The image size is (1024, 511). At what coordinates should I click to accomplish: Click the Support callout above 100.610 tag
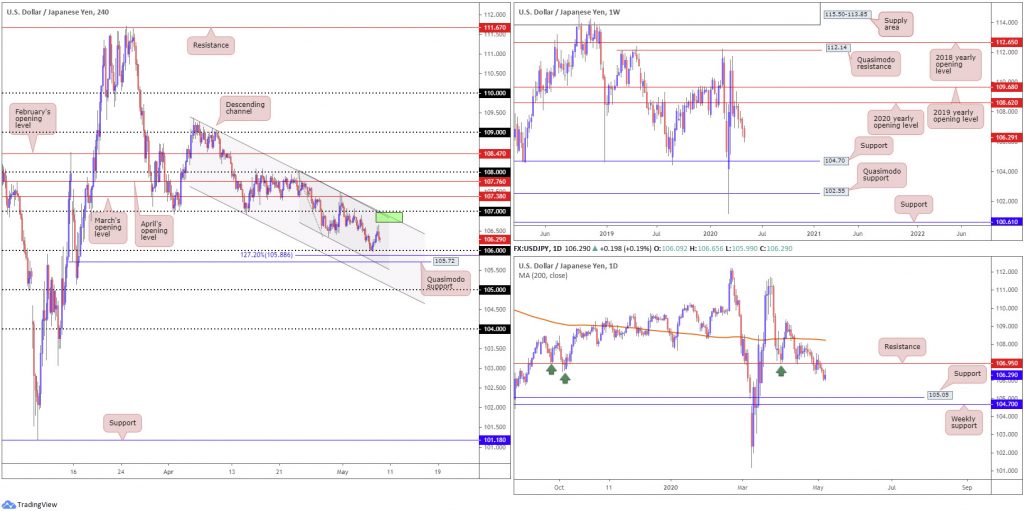(x=914, y=204)
